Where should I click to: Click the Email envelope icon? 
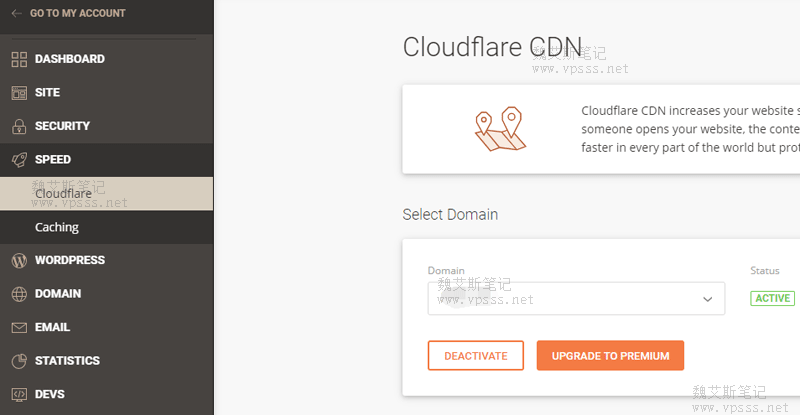pos(19,328)
